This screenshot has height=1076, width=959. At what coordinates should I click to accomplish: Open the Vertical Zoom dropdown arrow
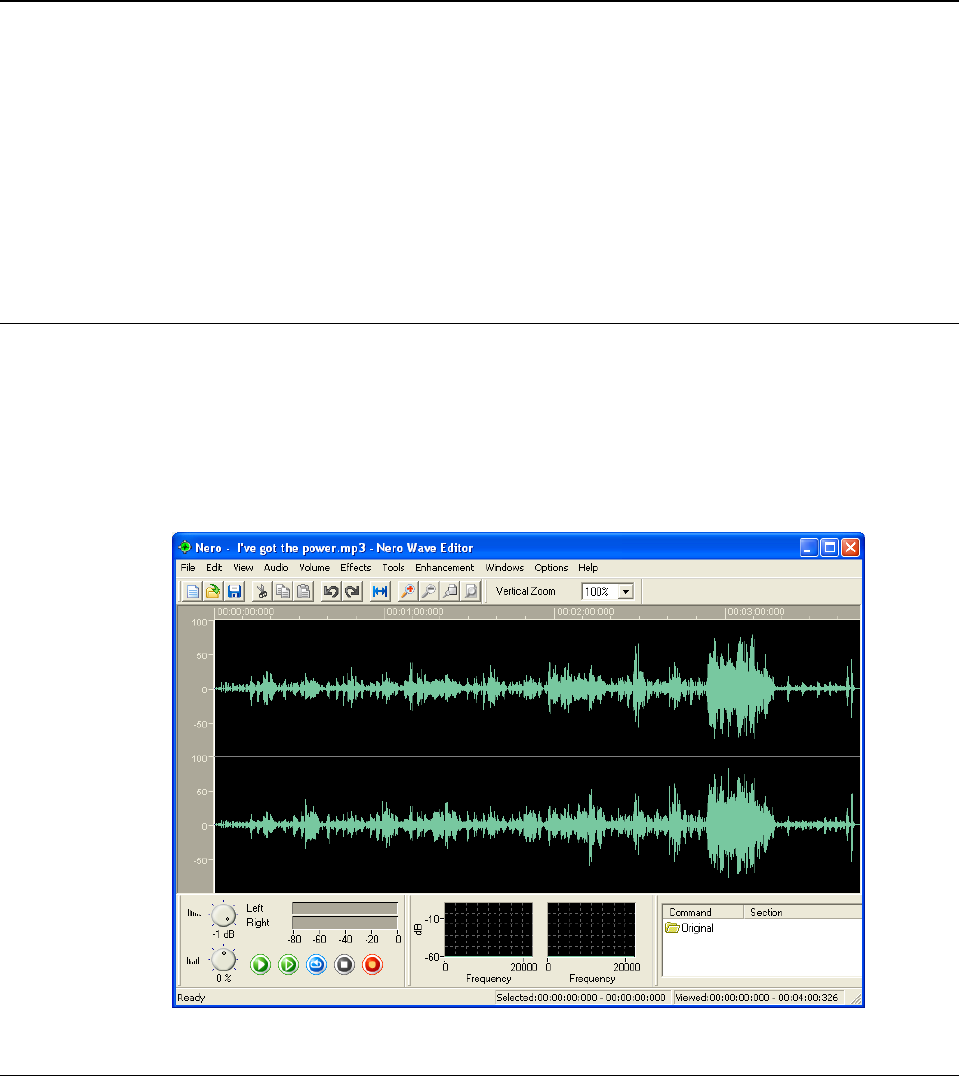(x=626, y=592)
